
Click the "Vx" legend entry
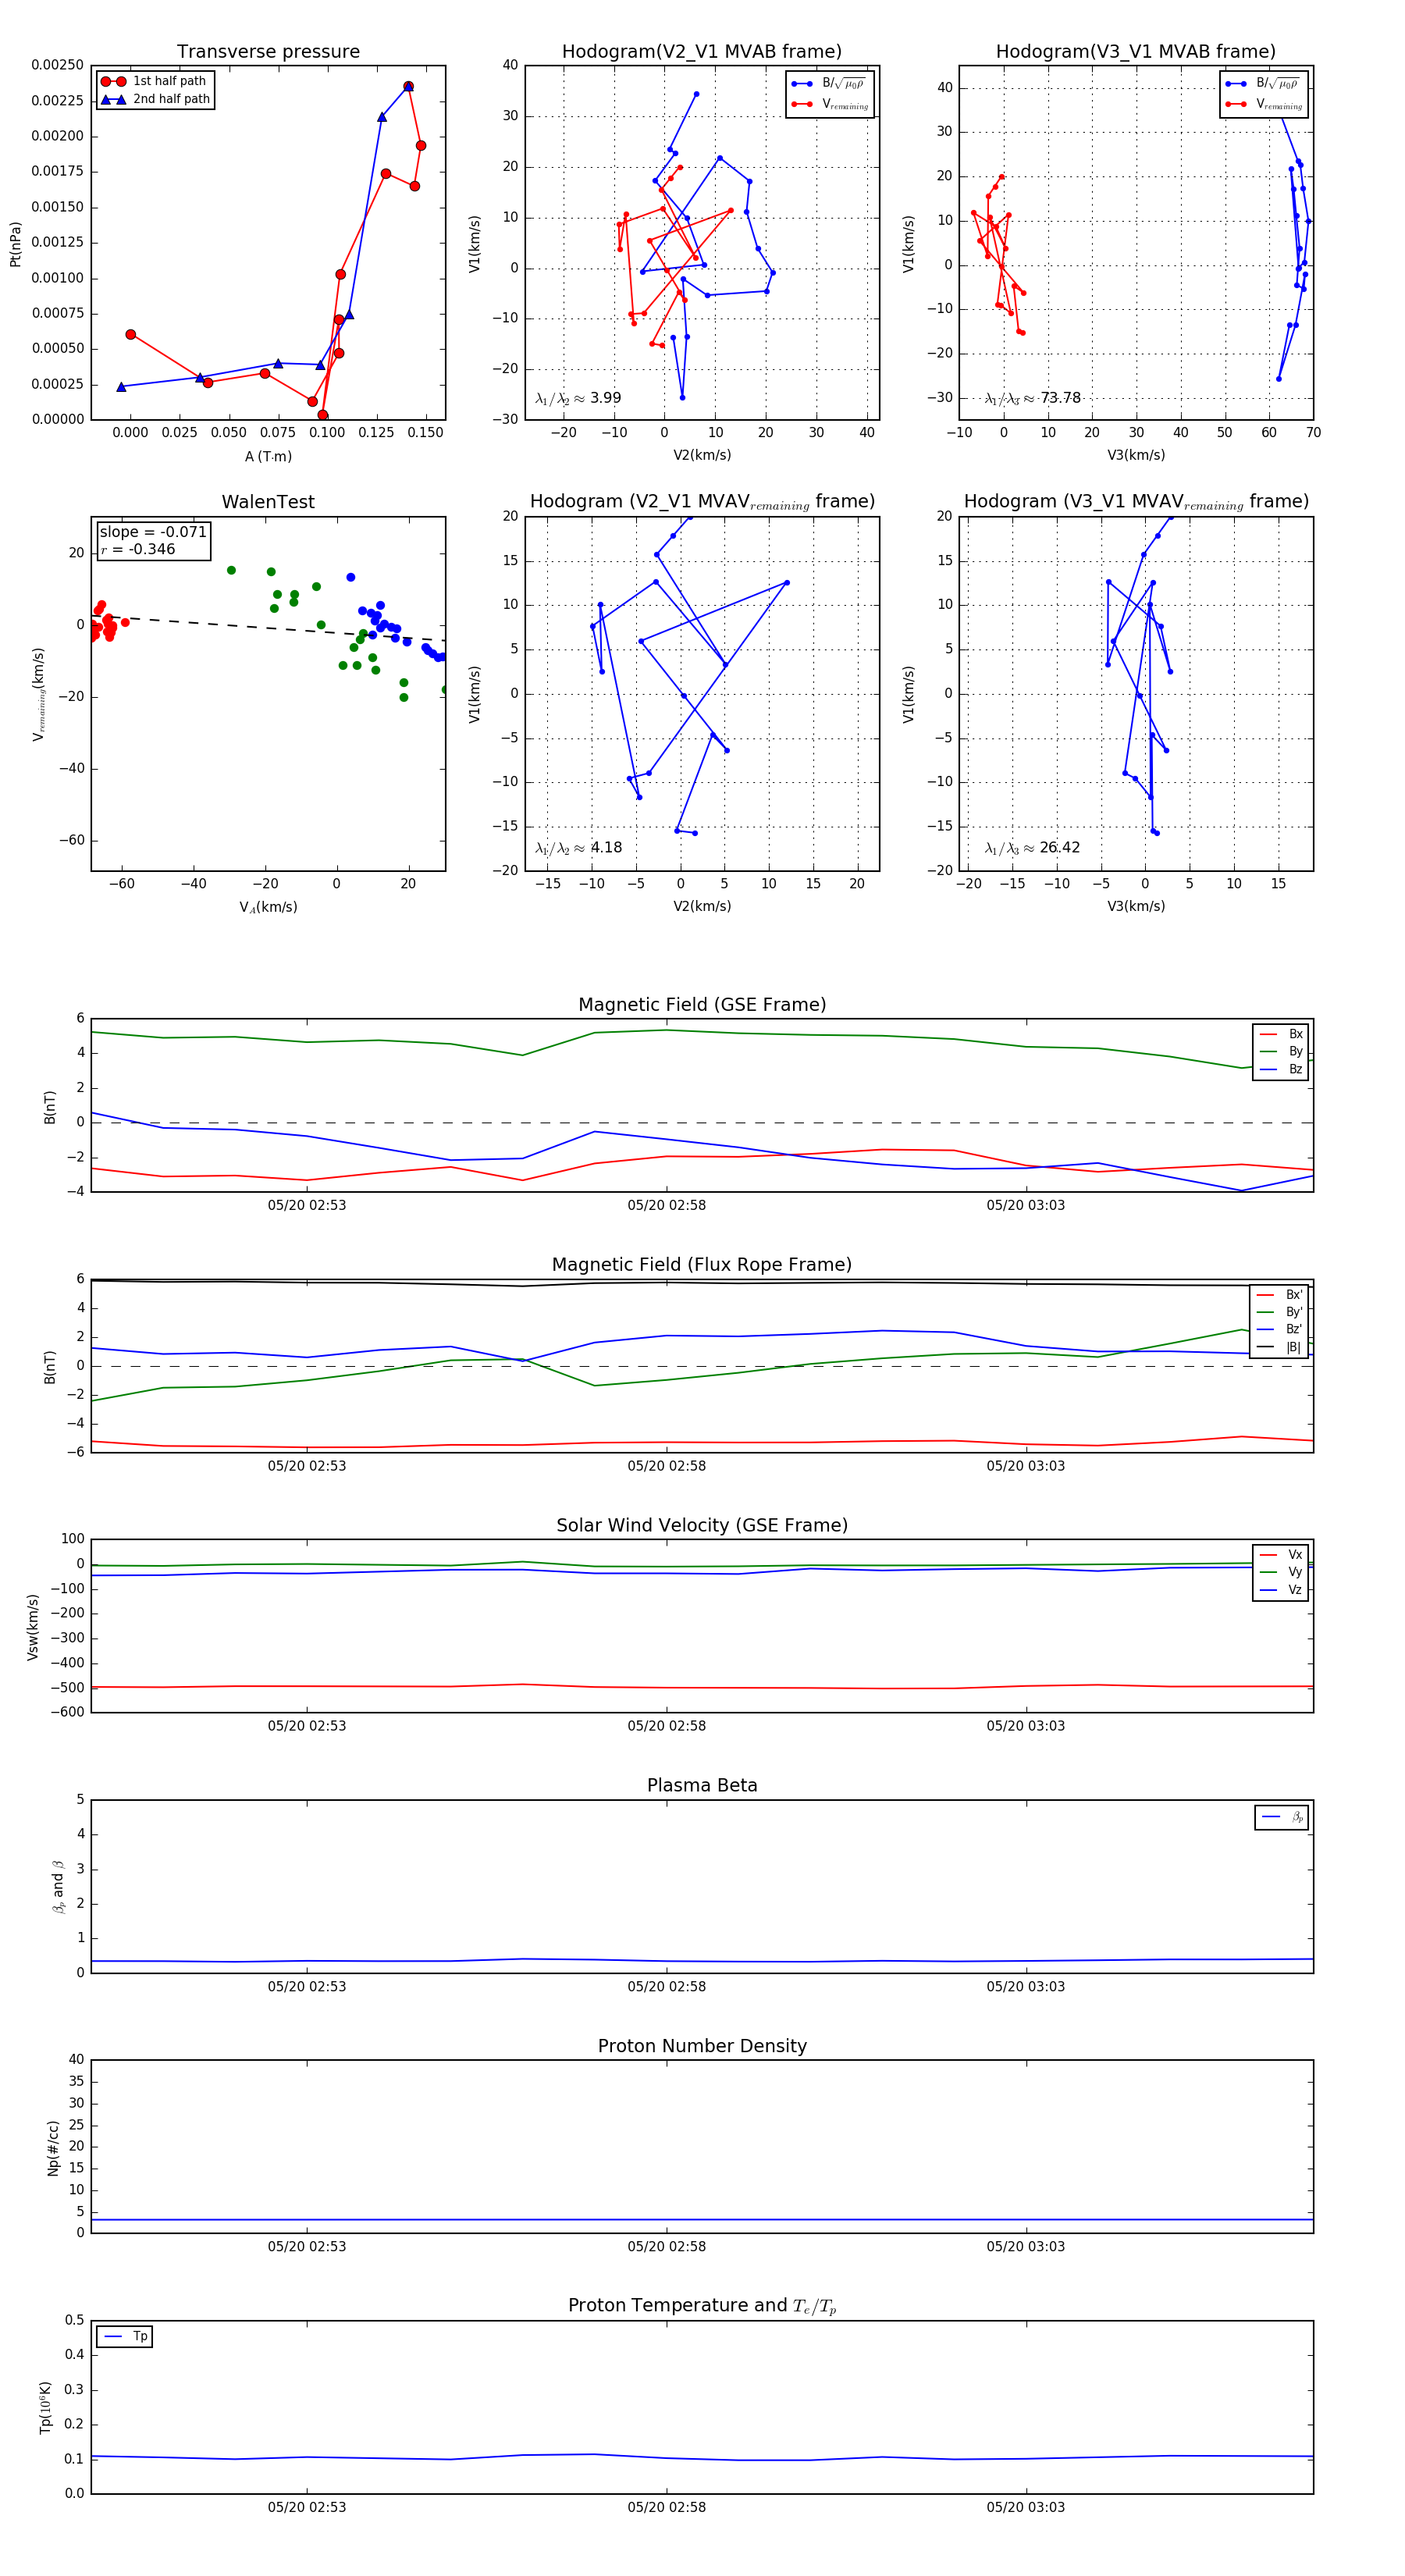(1281, 1554)
